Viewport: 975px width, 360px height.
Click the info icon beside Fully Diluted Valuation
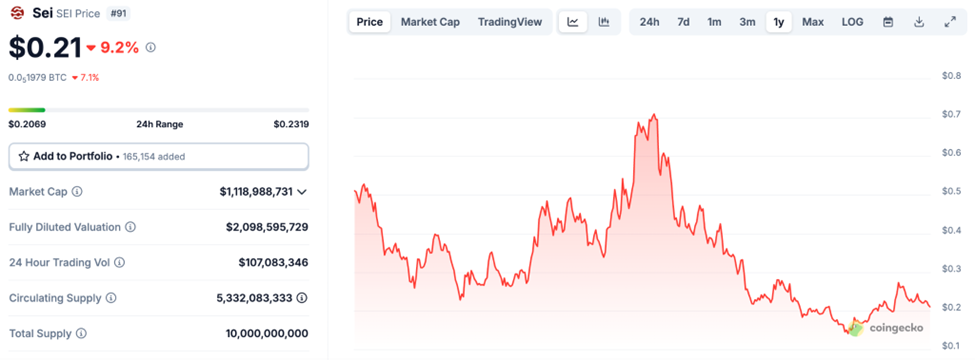(x=131, y=227)
